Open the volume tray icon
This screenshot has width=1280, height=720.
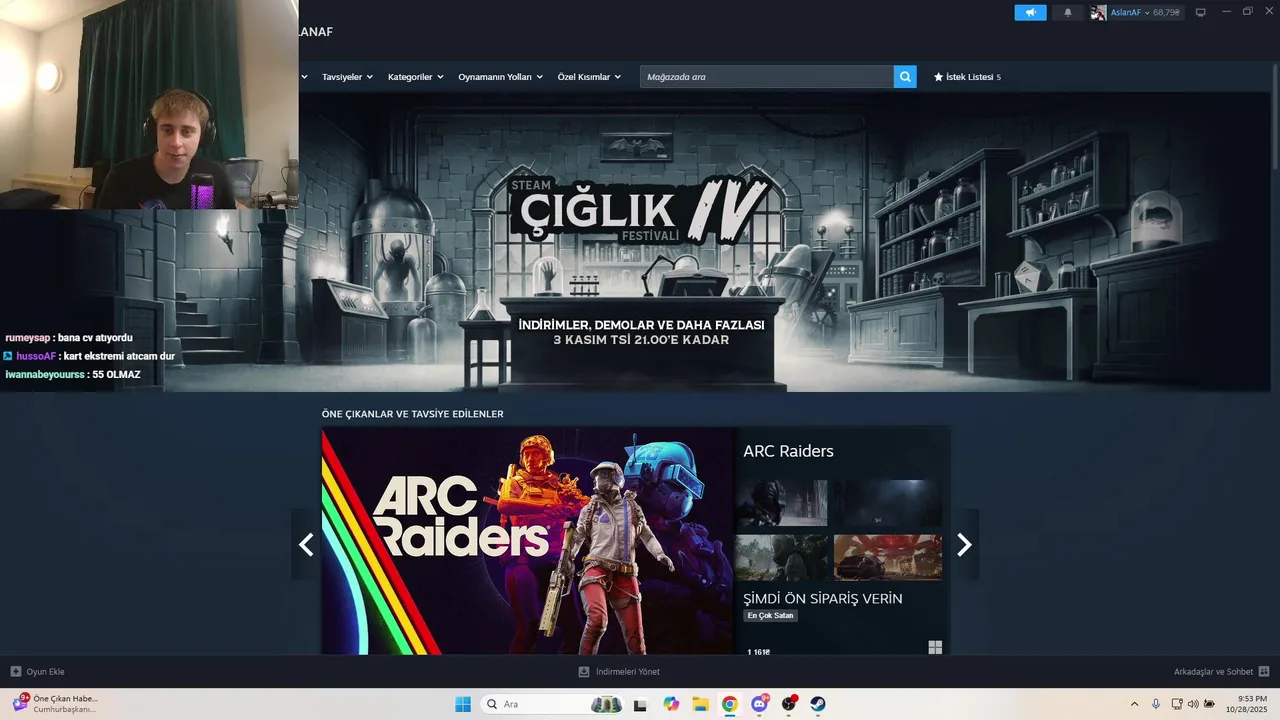(x=1193, y=704)
